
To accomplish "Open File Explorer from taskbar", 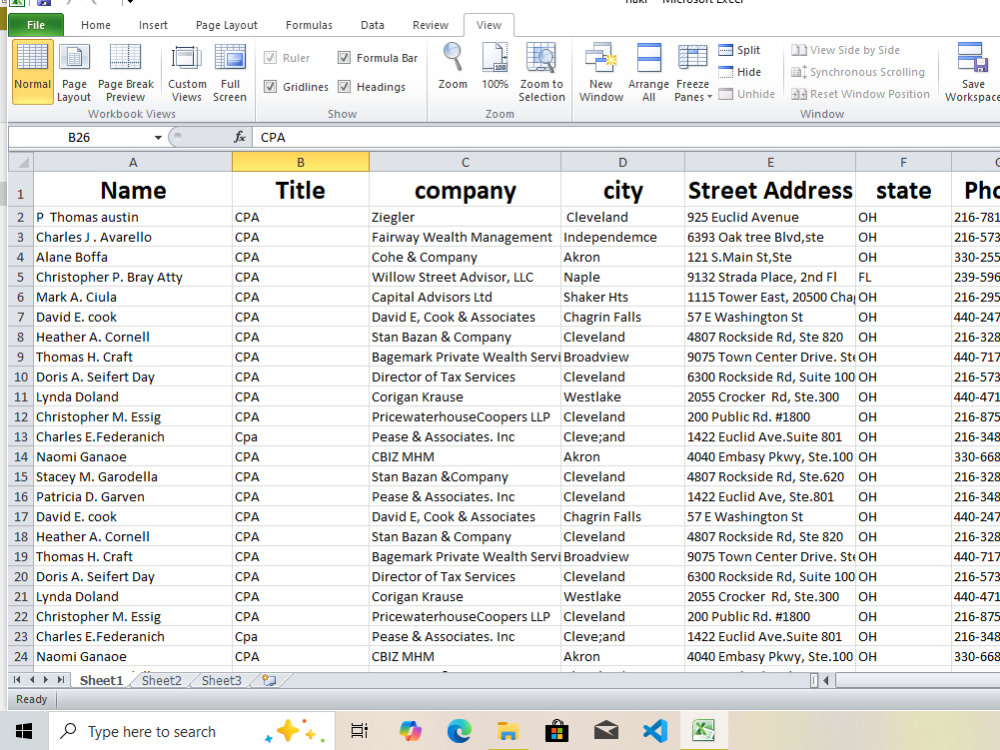I will point(508,731).
